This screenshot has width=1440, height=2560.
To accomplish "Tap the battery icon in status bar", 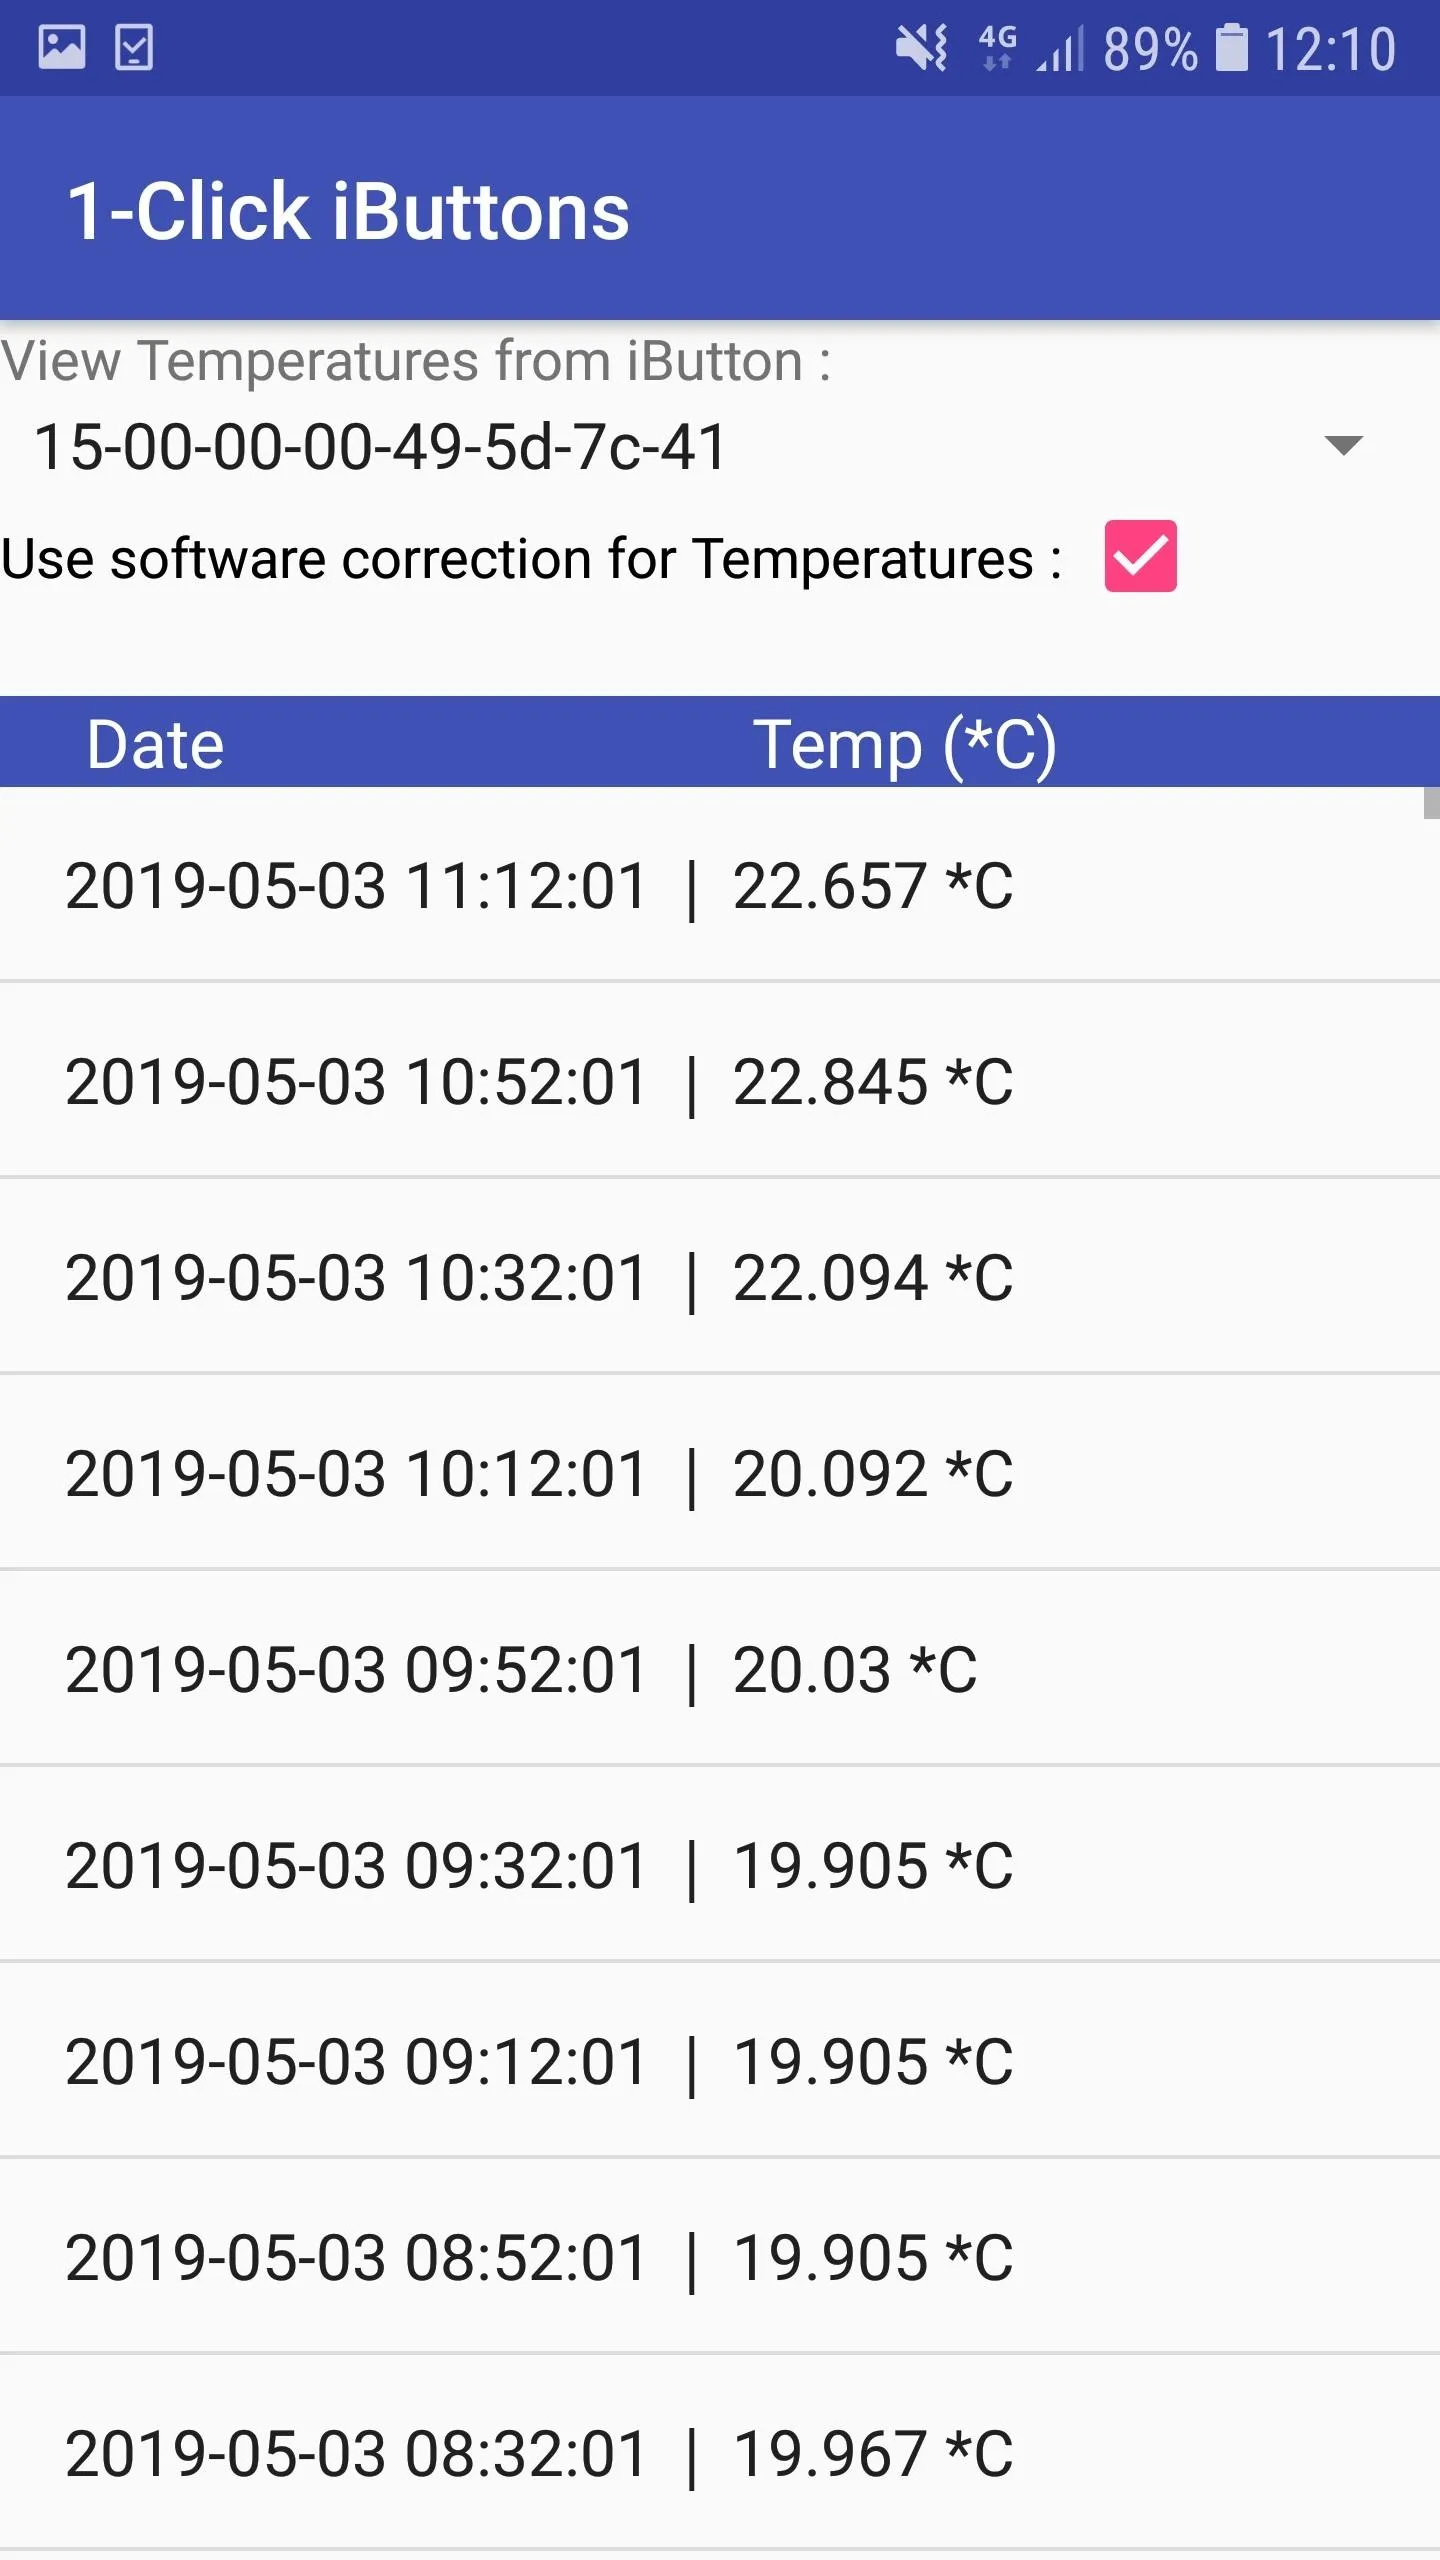I will point(1232,48).
